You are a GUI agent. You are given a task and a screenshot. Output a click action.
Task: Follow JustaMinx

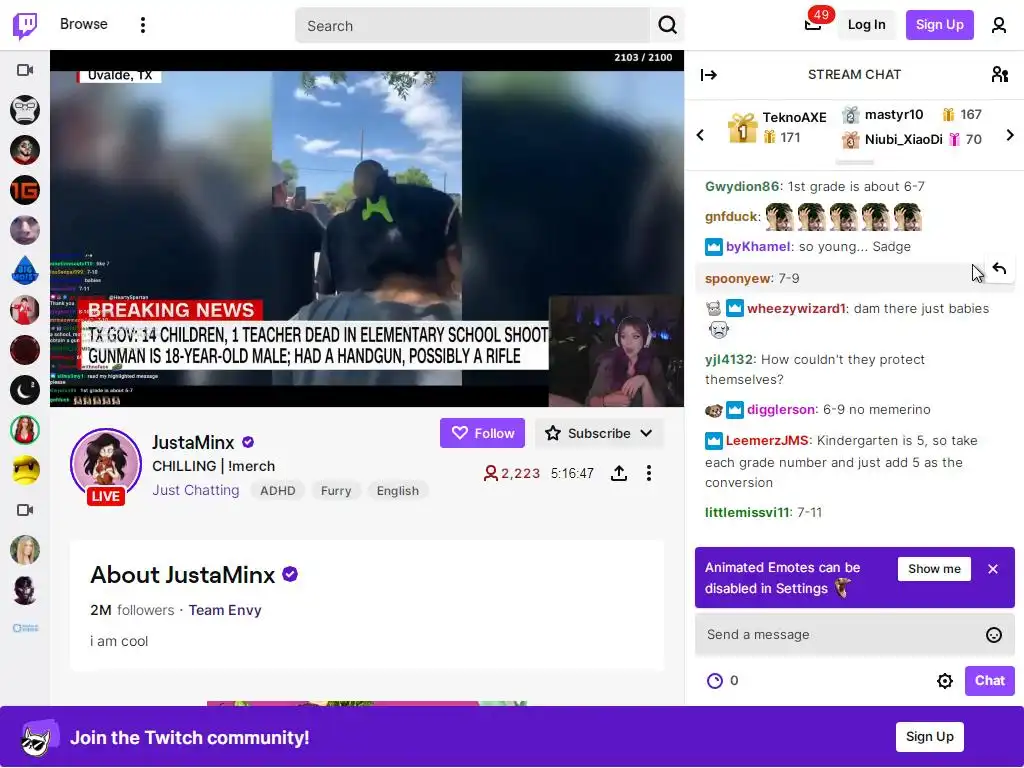pyautogui.click(x=482, y=433)
